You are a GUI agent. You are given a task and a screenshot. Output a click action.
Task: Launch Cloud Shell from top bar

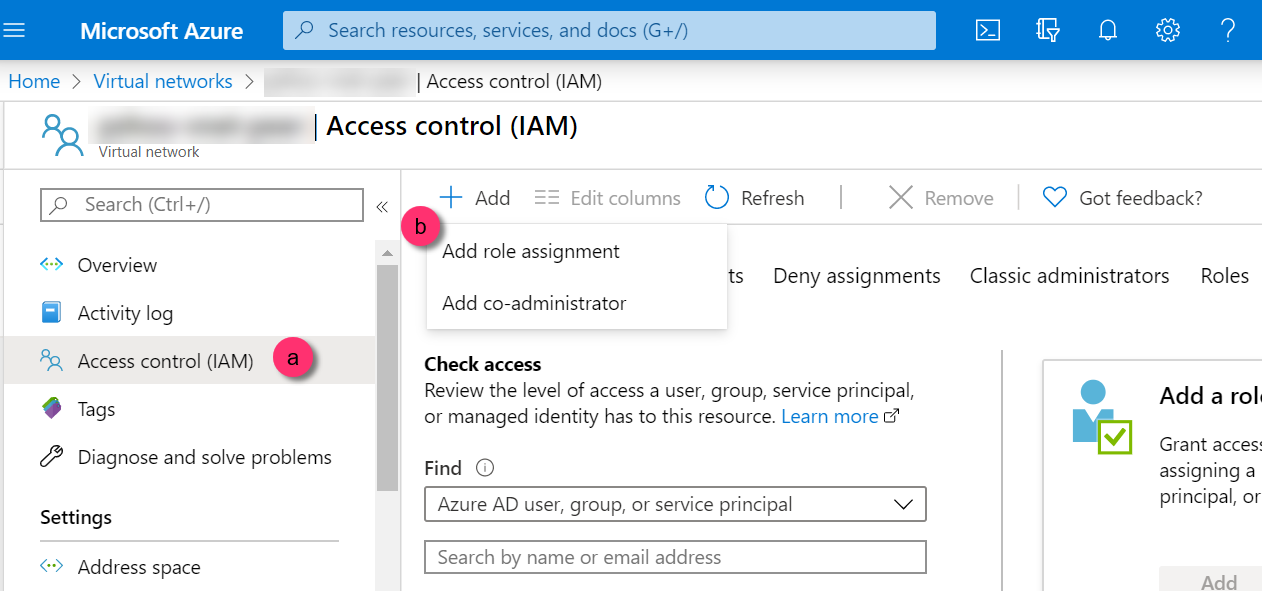click(x=988, y=30)
